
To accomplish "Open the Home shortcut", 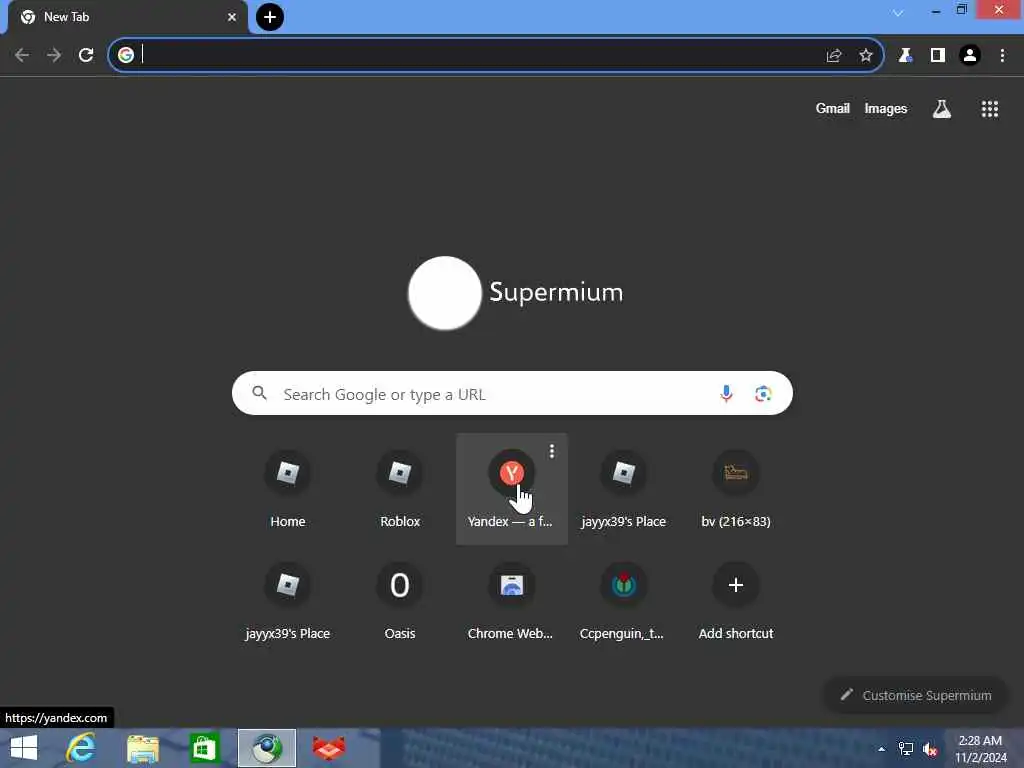I will (x=288, y=489).
